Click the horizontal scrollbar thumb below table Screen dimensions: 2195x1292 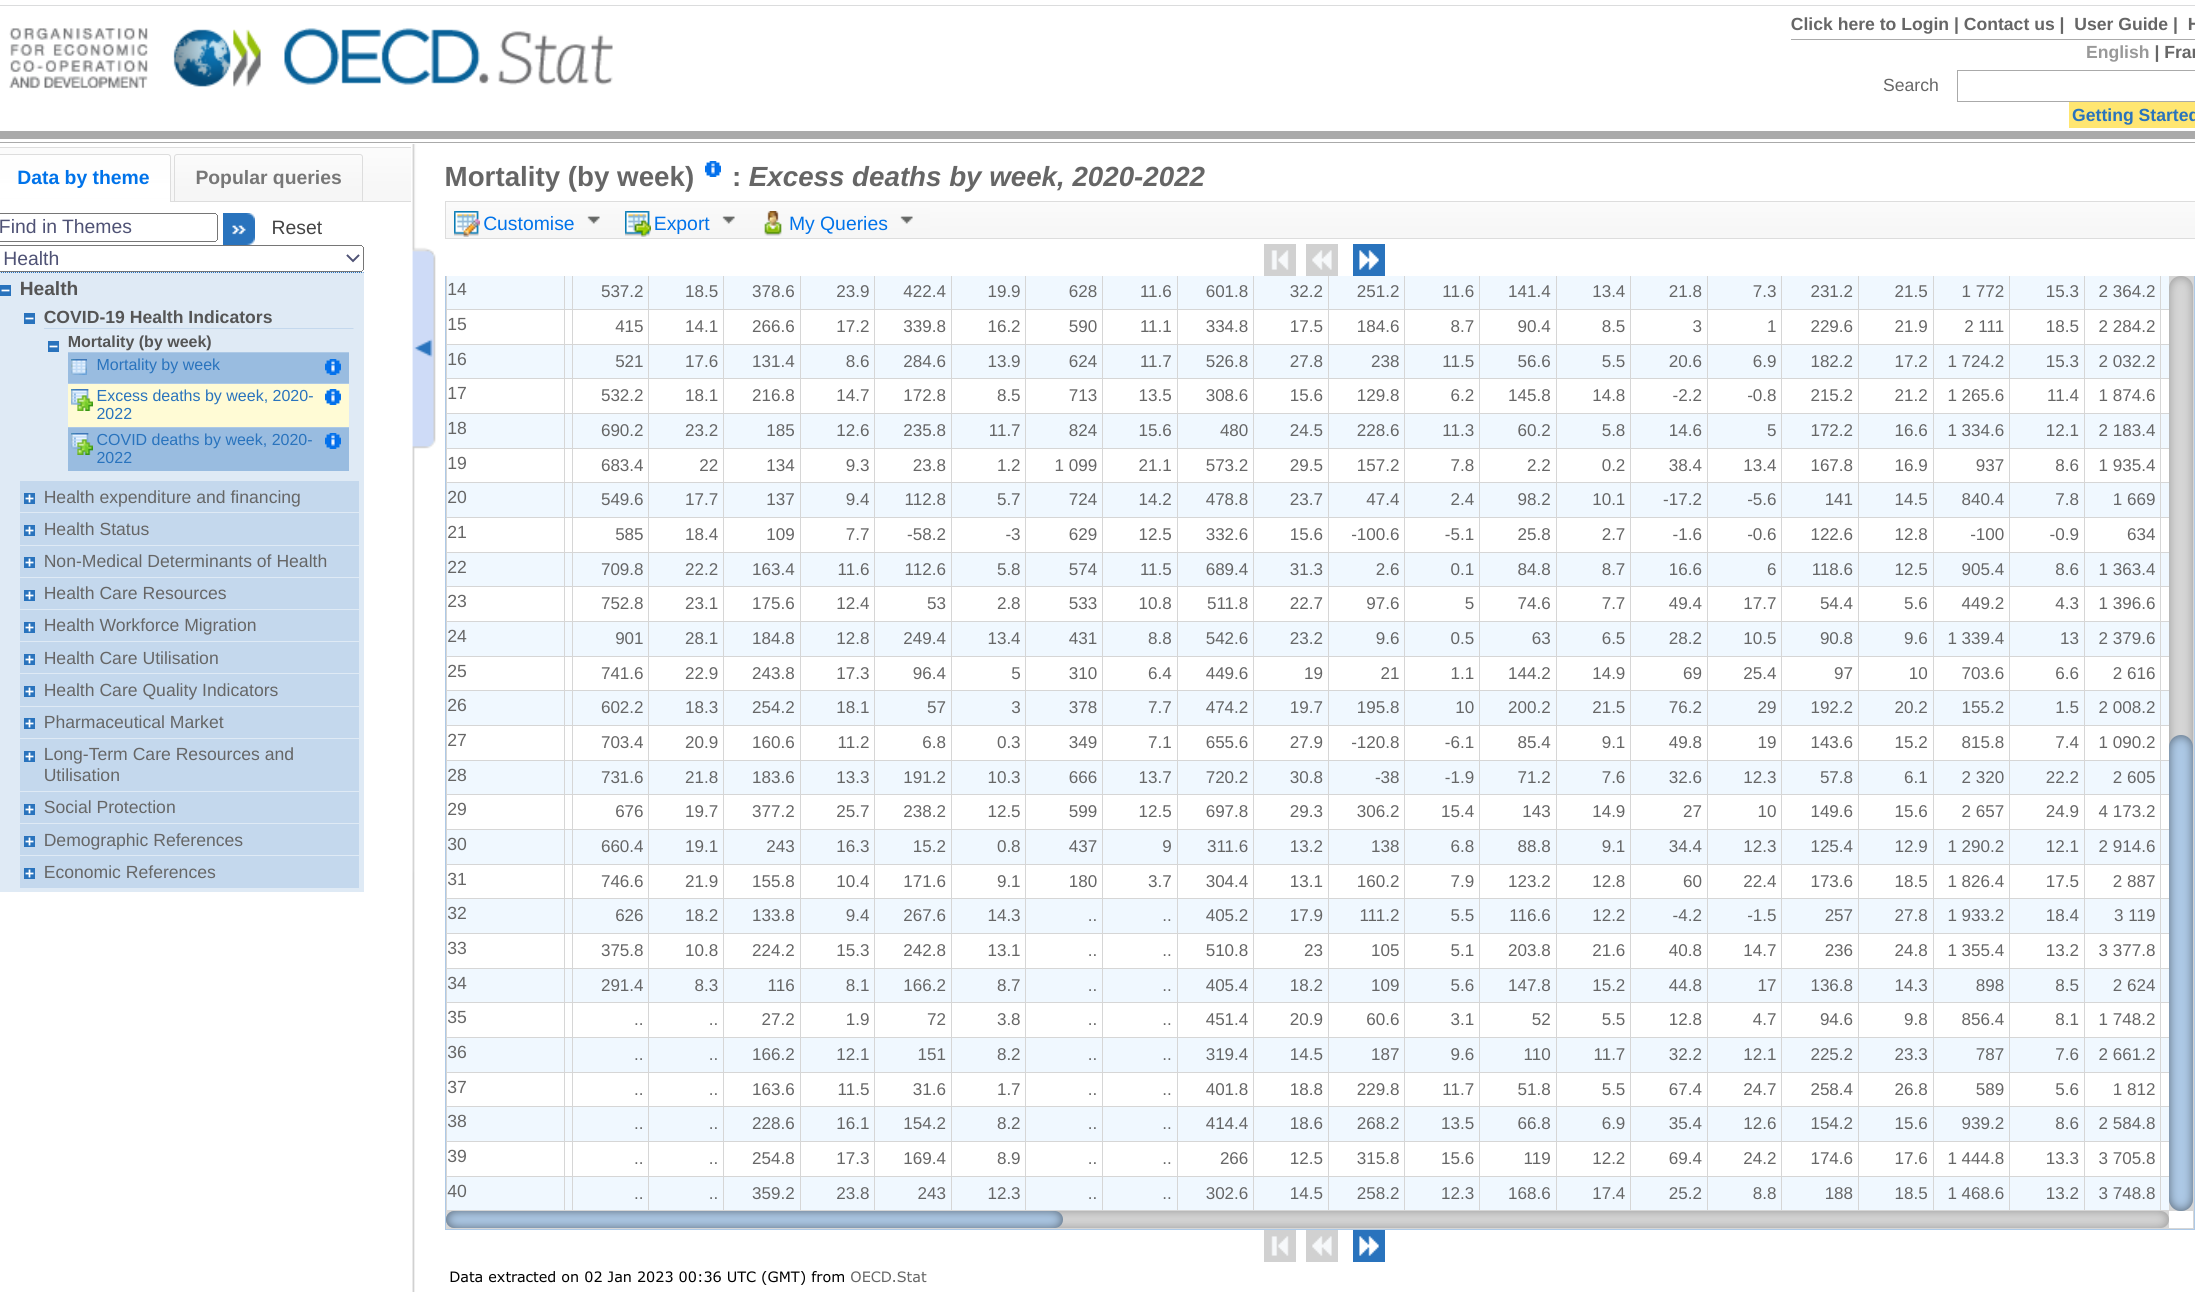click(x=753, y=1219)
